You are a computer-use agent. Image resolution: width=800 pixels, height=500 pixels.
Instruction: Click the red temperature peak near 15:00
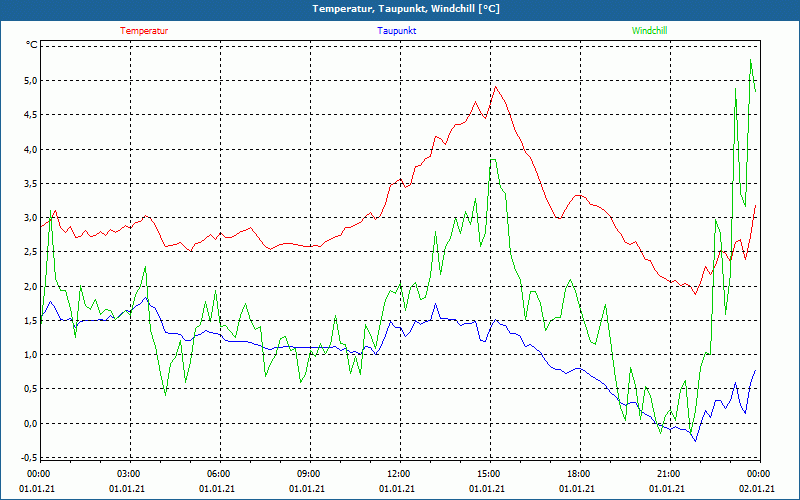pyautogui.click(x=495, y=87)
